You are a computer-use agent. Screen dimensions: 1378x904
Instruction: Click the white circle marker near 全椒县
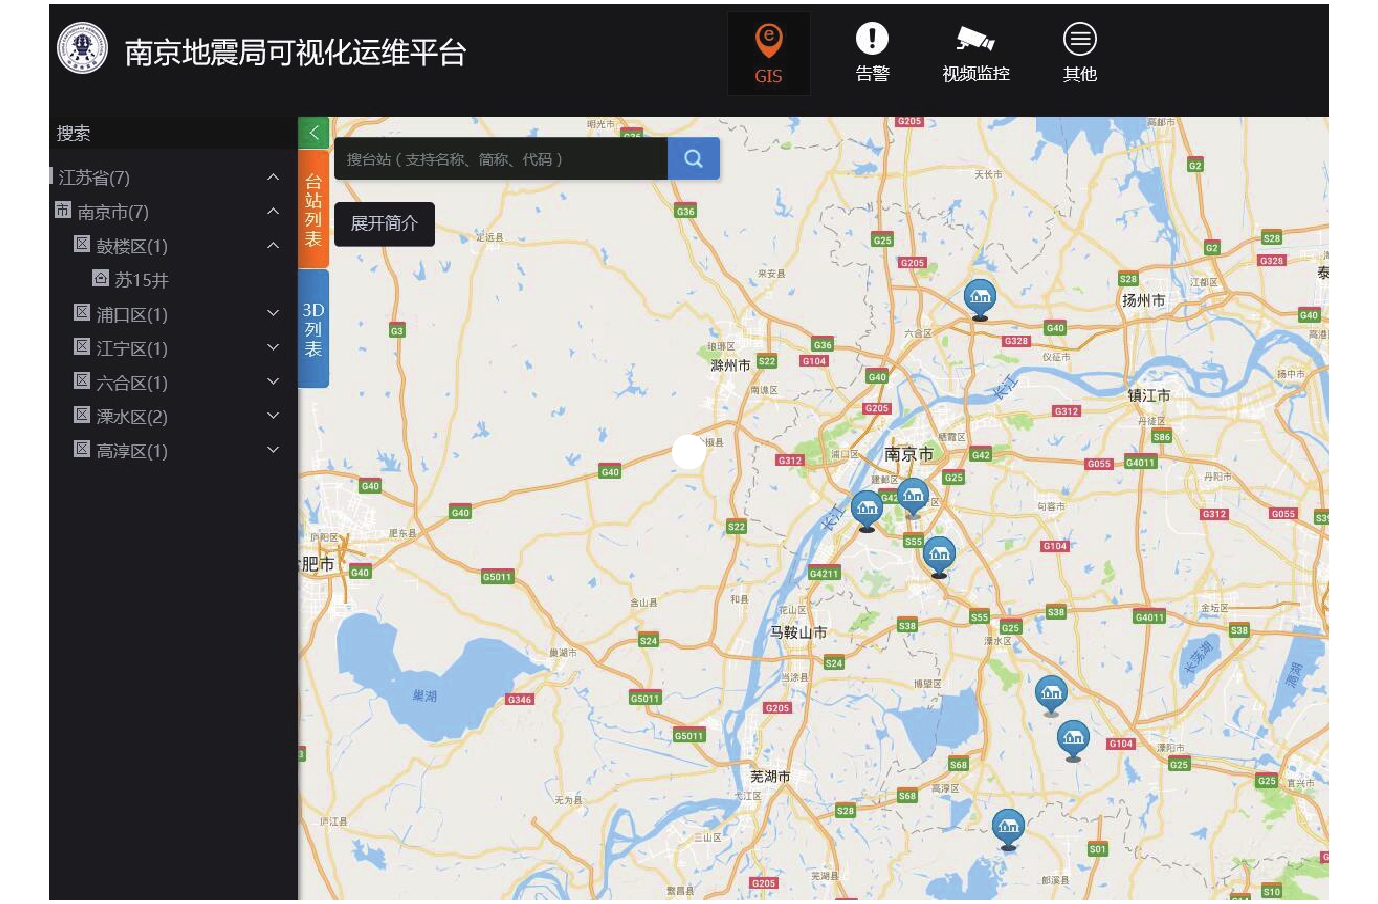[688, 452]
